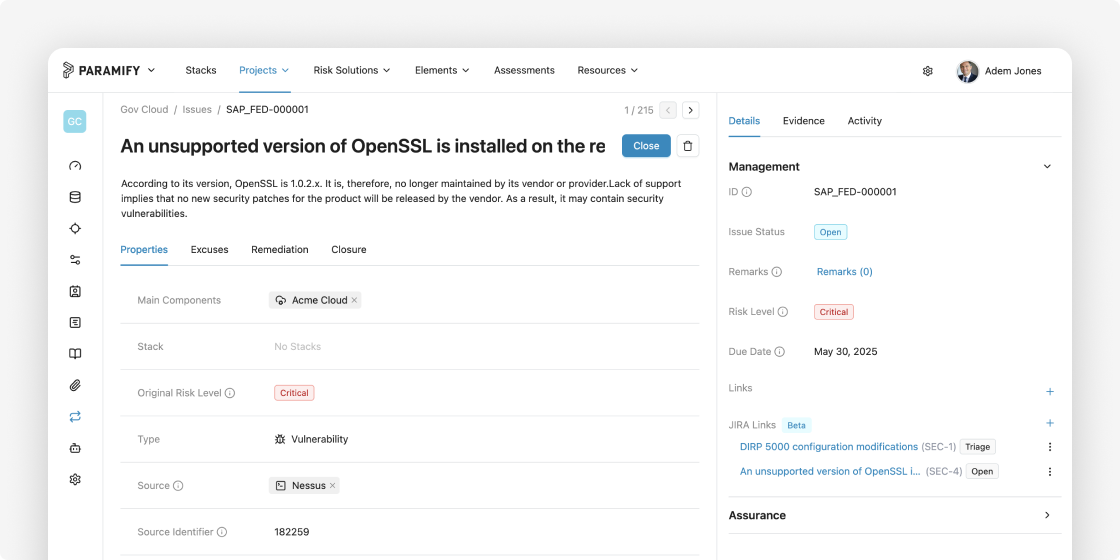Remove the Nessus source tag
This screenshot has width=1120, height=560.
point(332,486)
